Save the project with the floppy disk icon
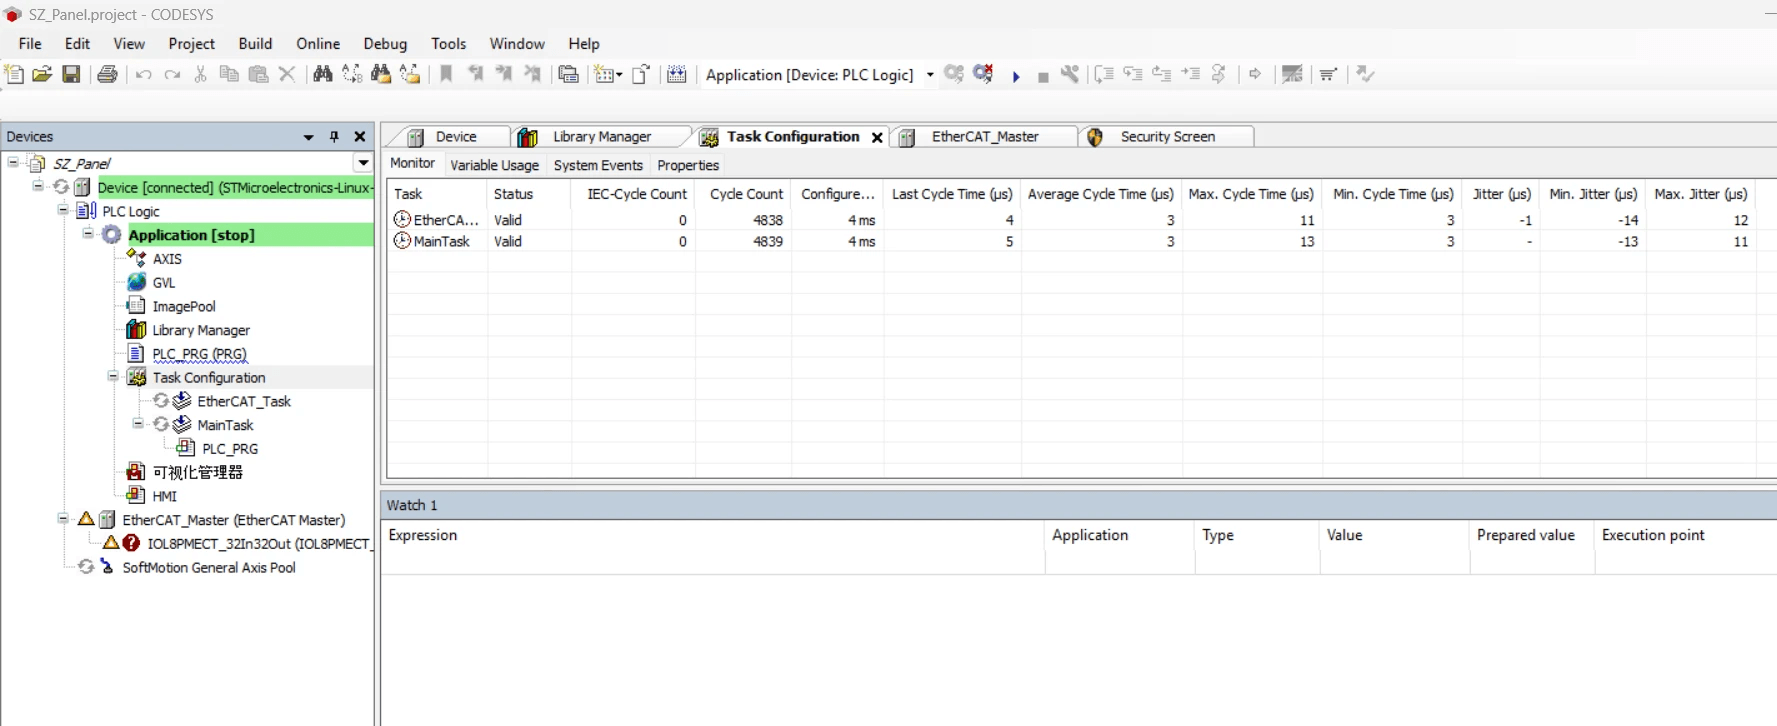This screenshot has height=726, width=1777. pos(71,74)
